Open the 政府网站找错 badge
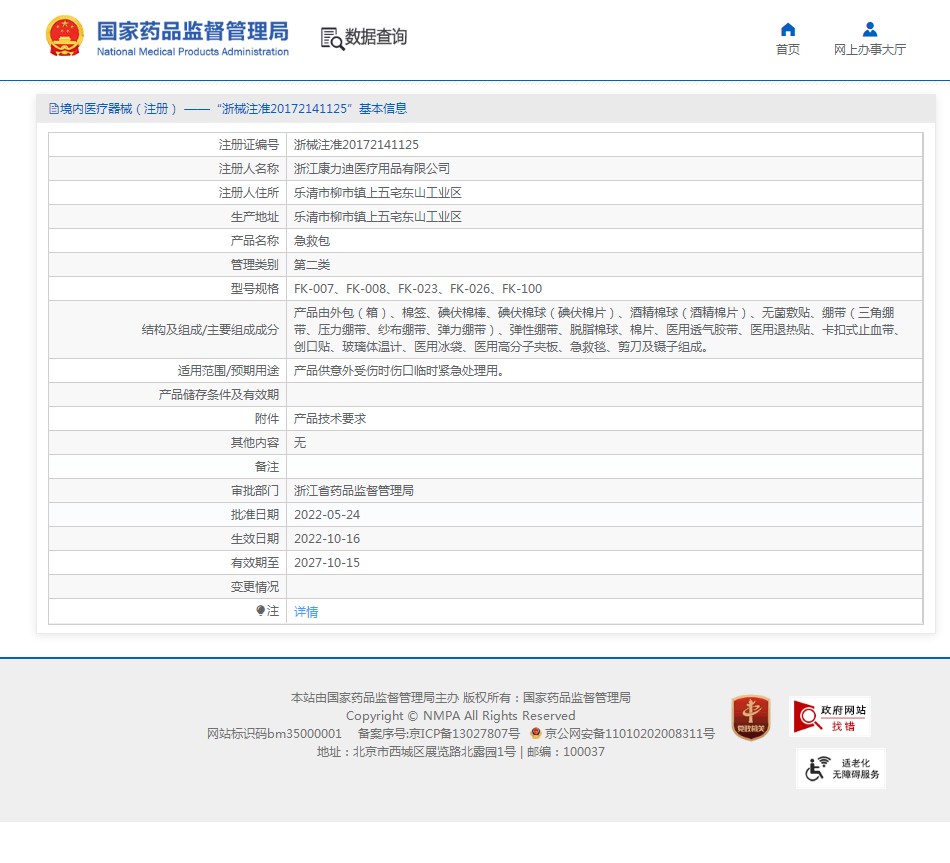 (x=830, y=717)
